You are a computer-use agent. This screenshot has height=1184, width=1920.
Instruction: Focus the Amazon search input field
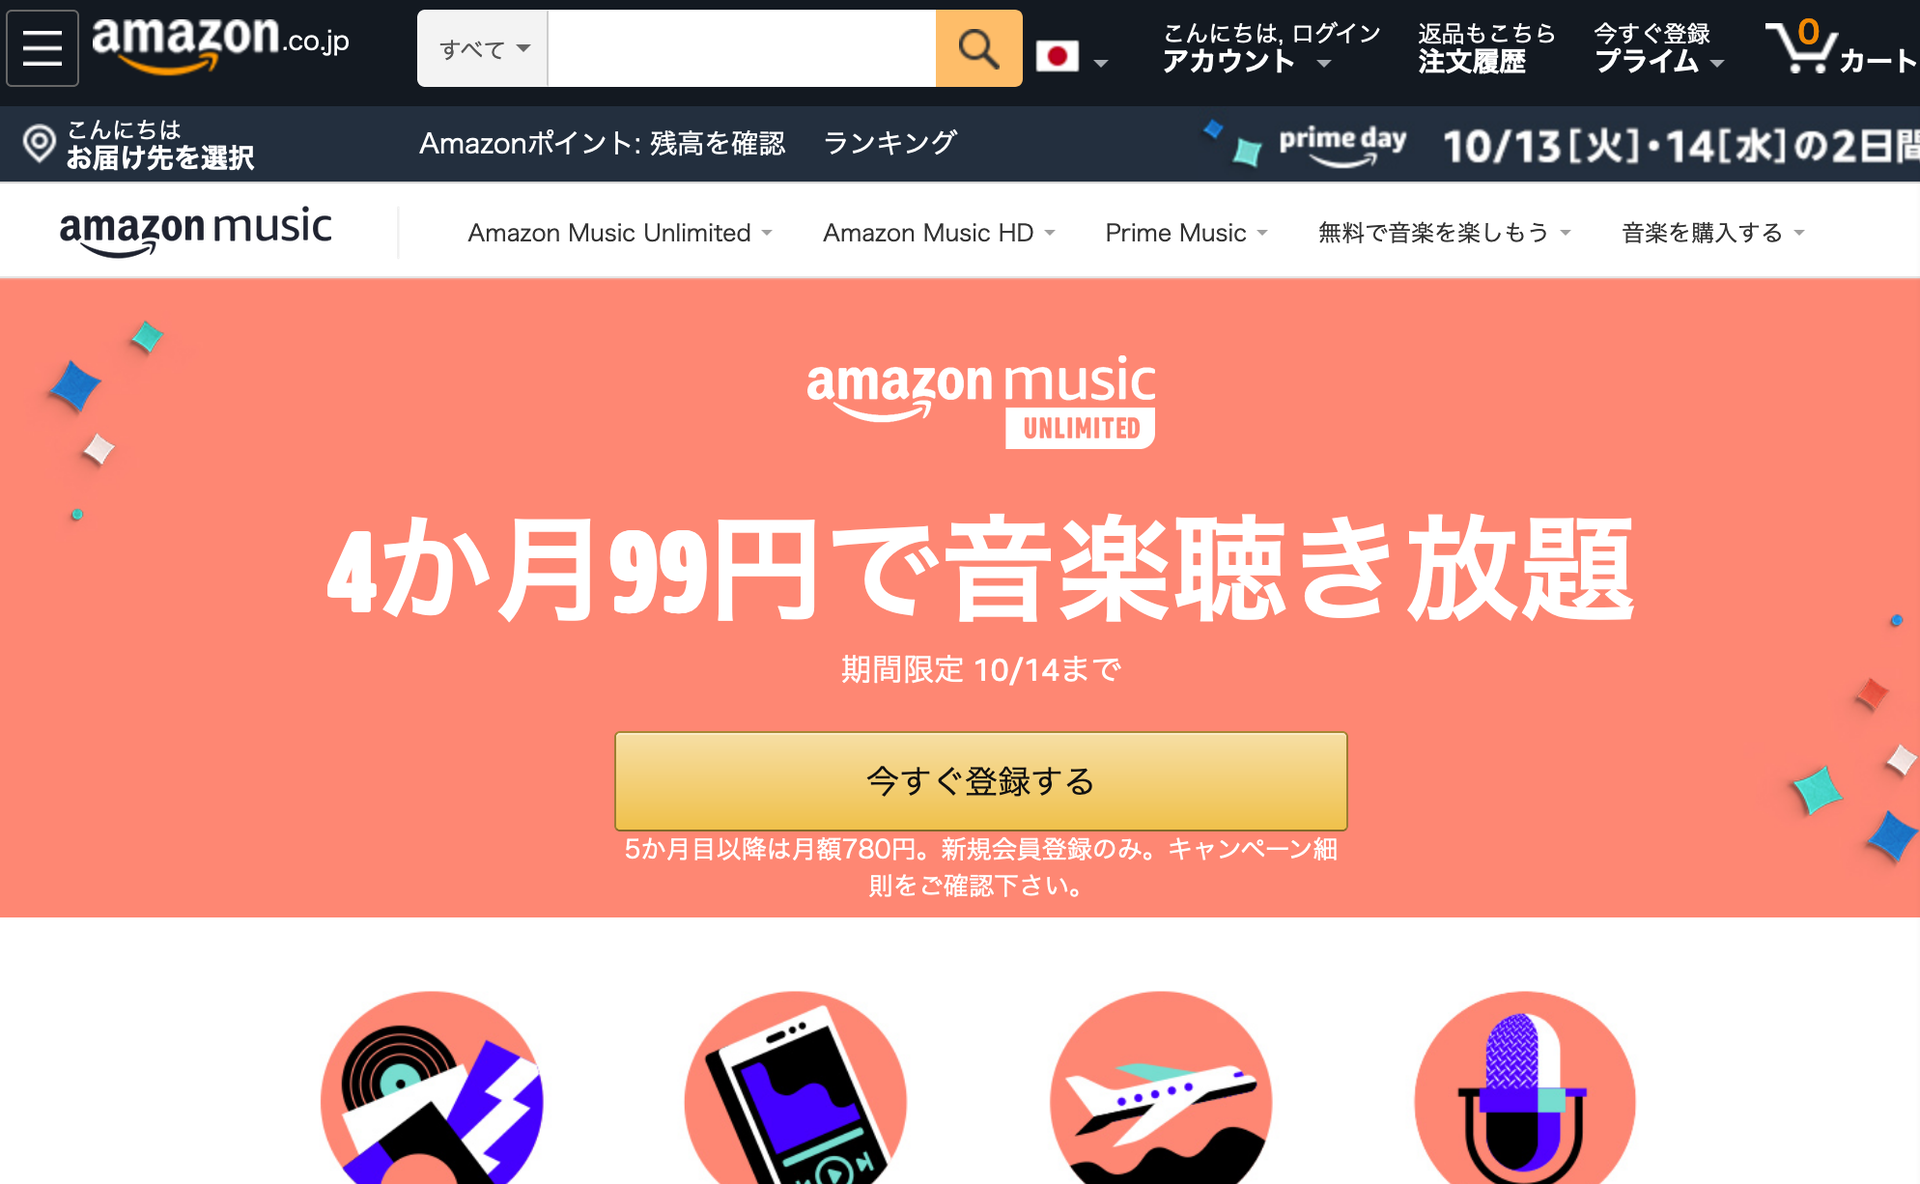click(x=742, y=48)
